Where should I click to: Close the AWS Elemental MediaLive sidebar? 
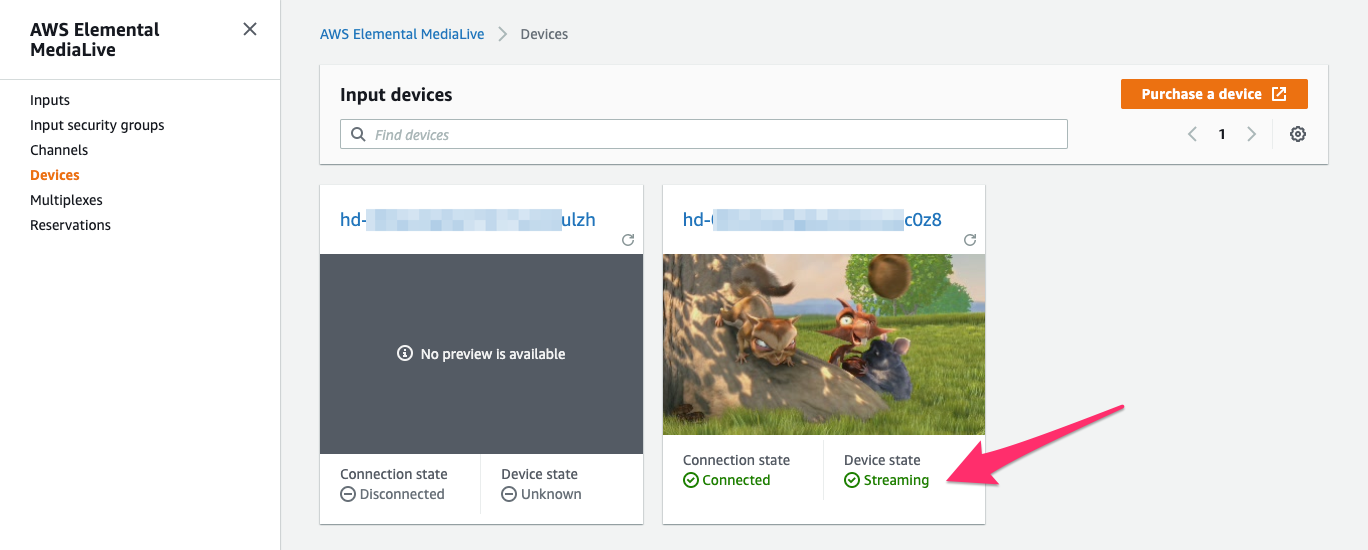coord(250,29)
